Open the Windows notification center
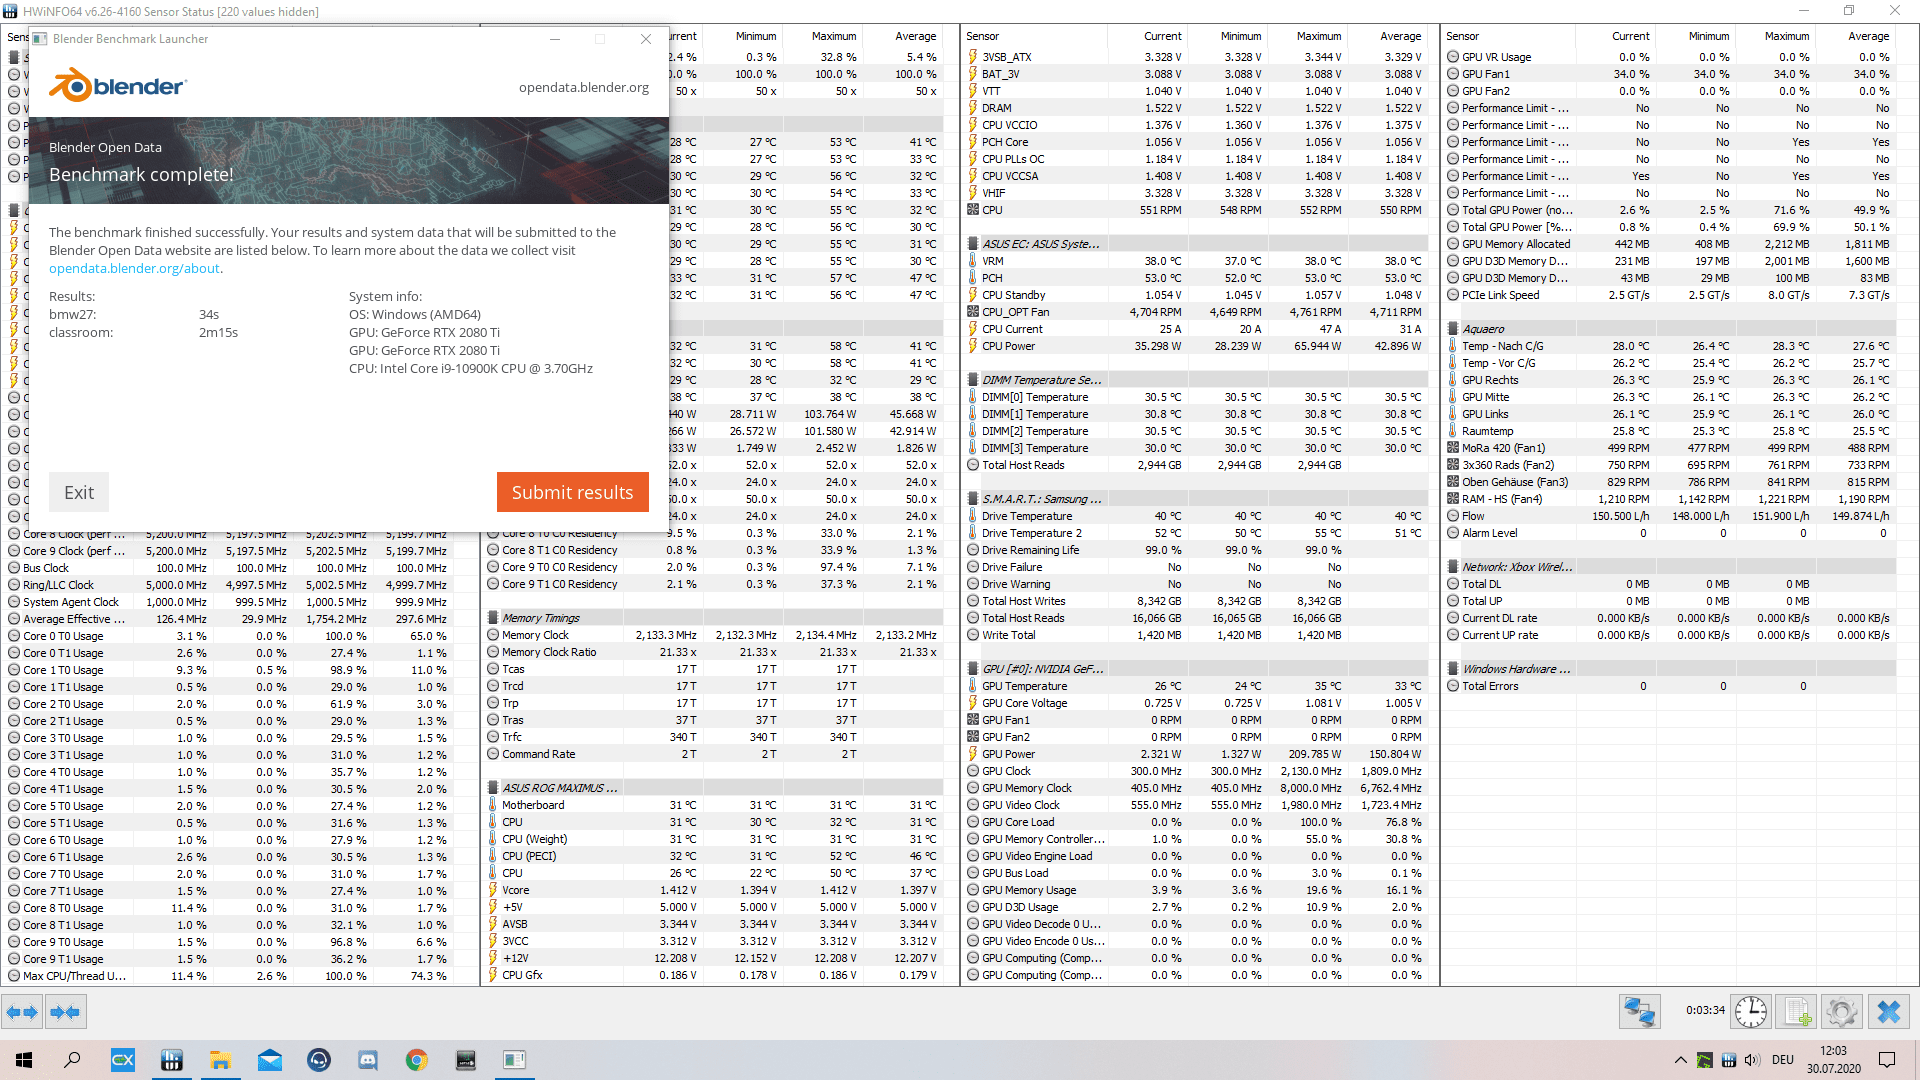Screen dimensions: 1920x1080 pos(1887,1060)
